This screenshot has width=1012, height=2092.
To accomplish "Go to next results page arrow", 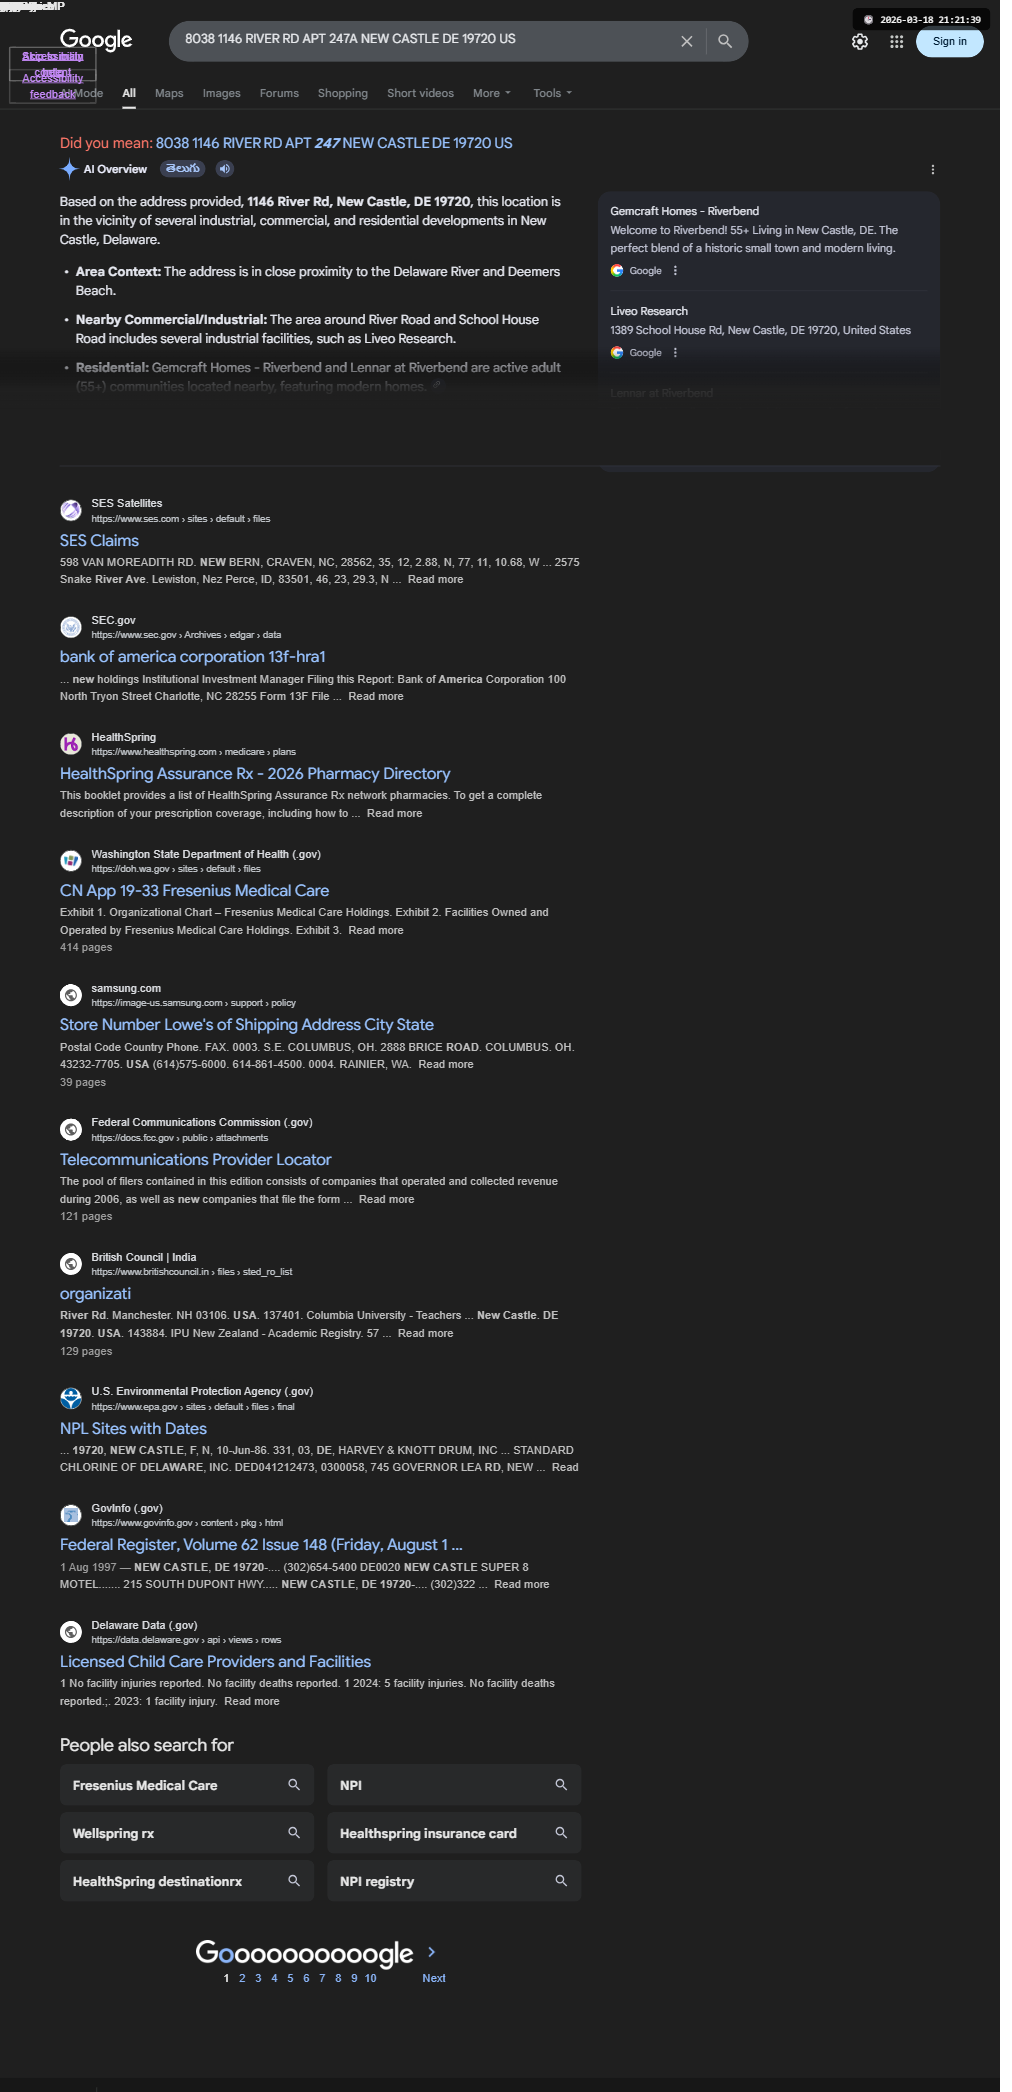I will click(432, 1952).
